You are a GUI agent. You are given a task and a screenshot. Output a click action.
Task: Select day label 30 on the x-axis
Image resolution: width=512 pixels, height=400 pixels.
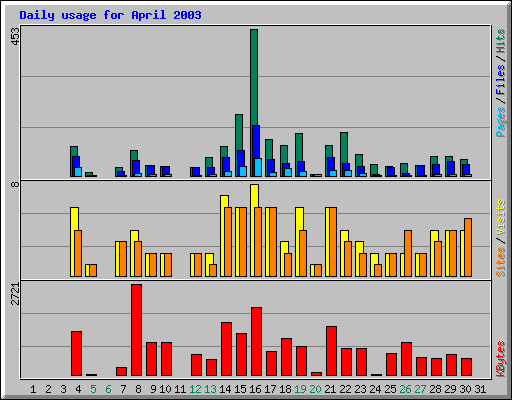[x=465, y=389]
